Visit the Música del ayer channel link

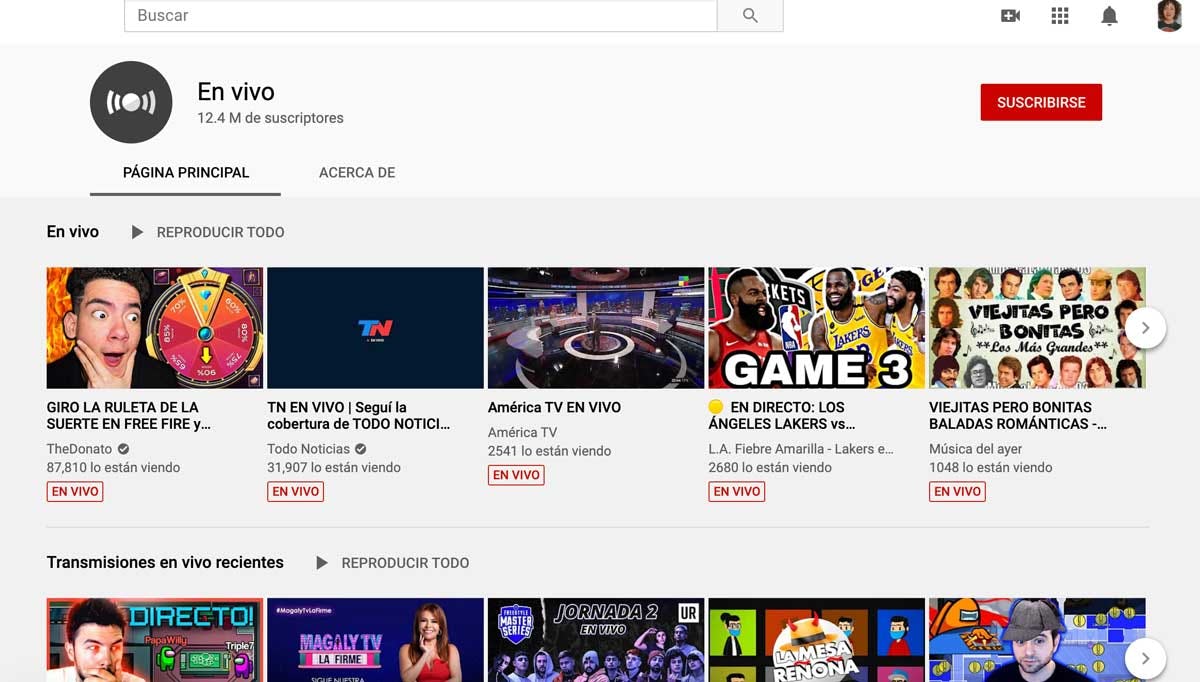(977, 449)
